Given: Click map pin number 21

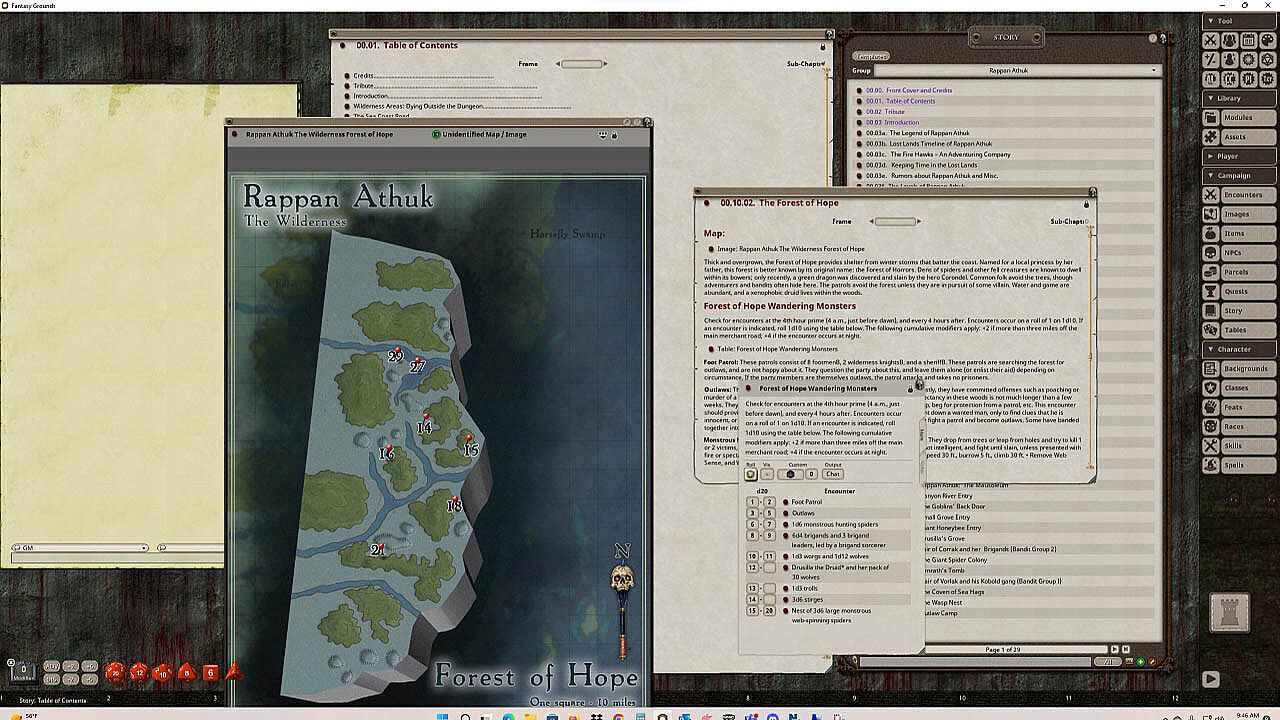Looking at the screenshot, I should [x=378, y=549].
